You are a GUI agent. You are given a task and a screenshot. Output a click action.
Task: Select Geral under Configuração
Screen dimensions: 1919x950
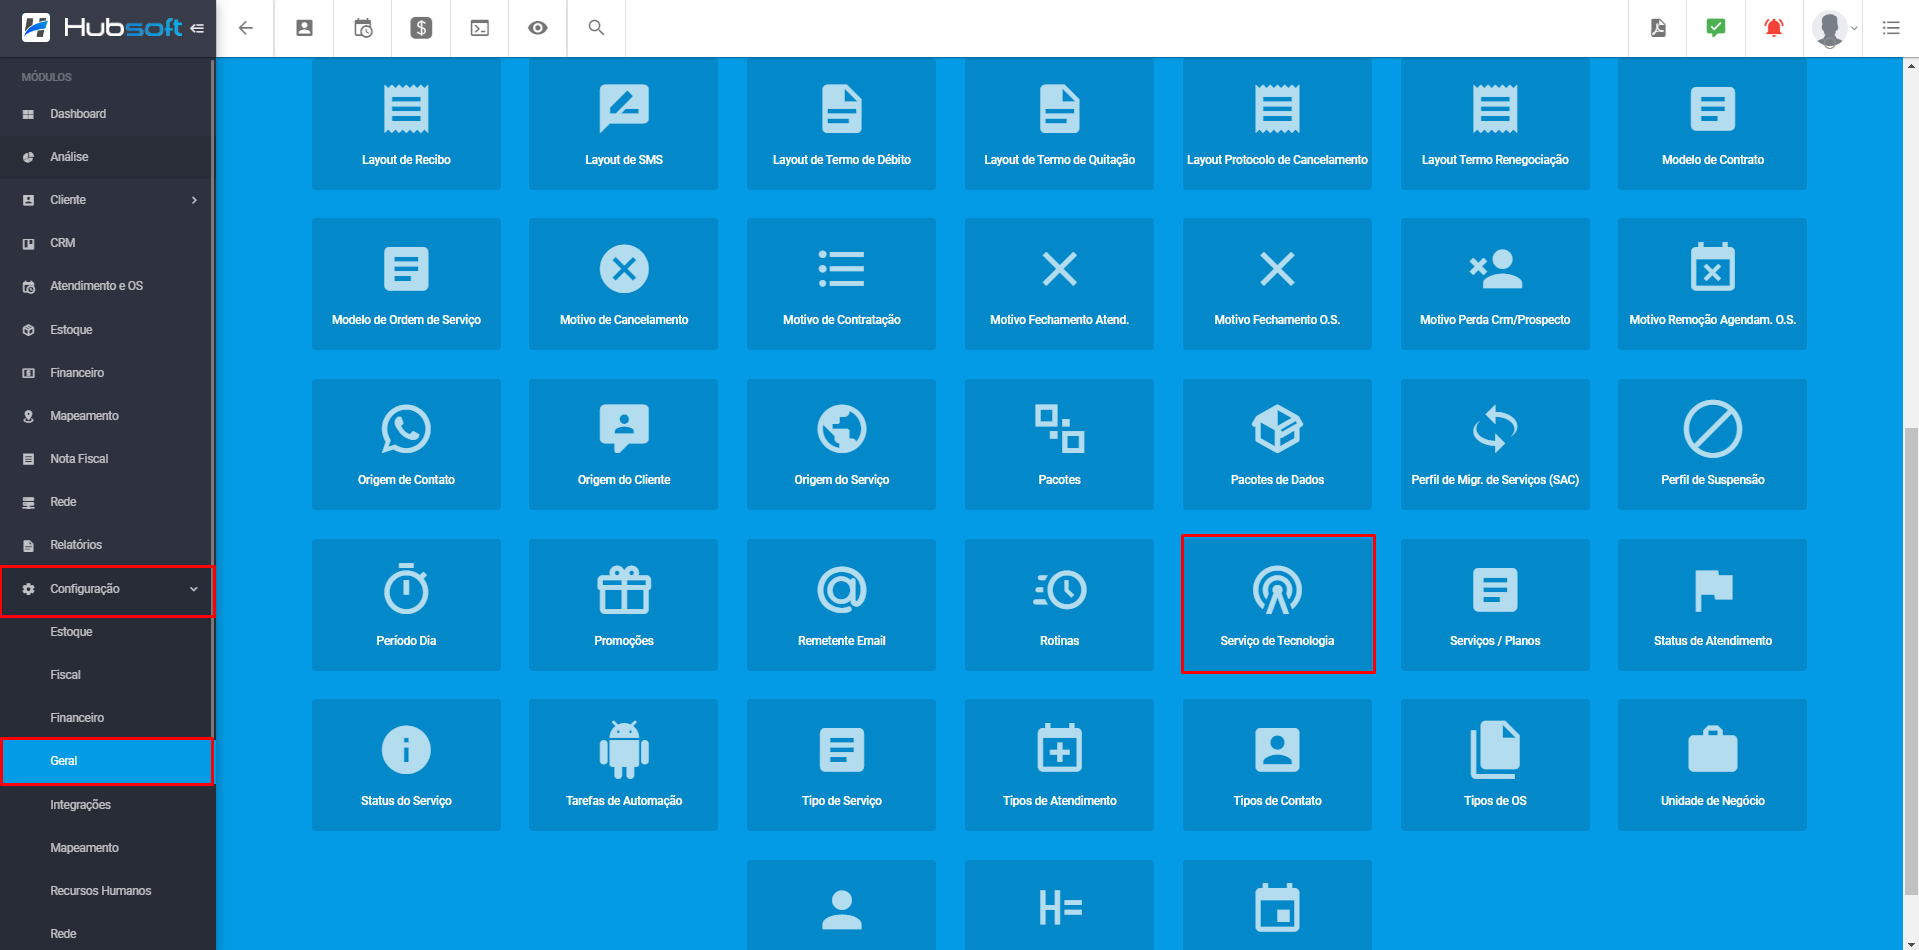click(x=106, y=761)
